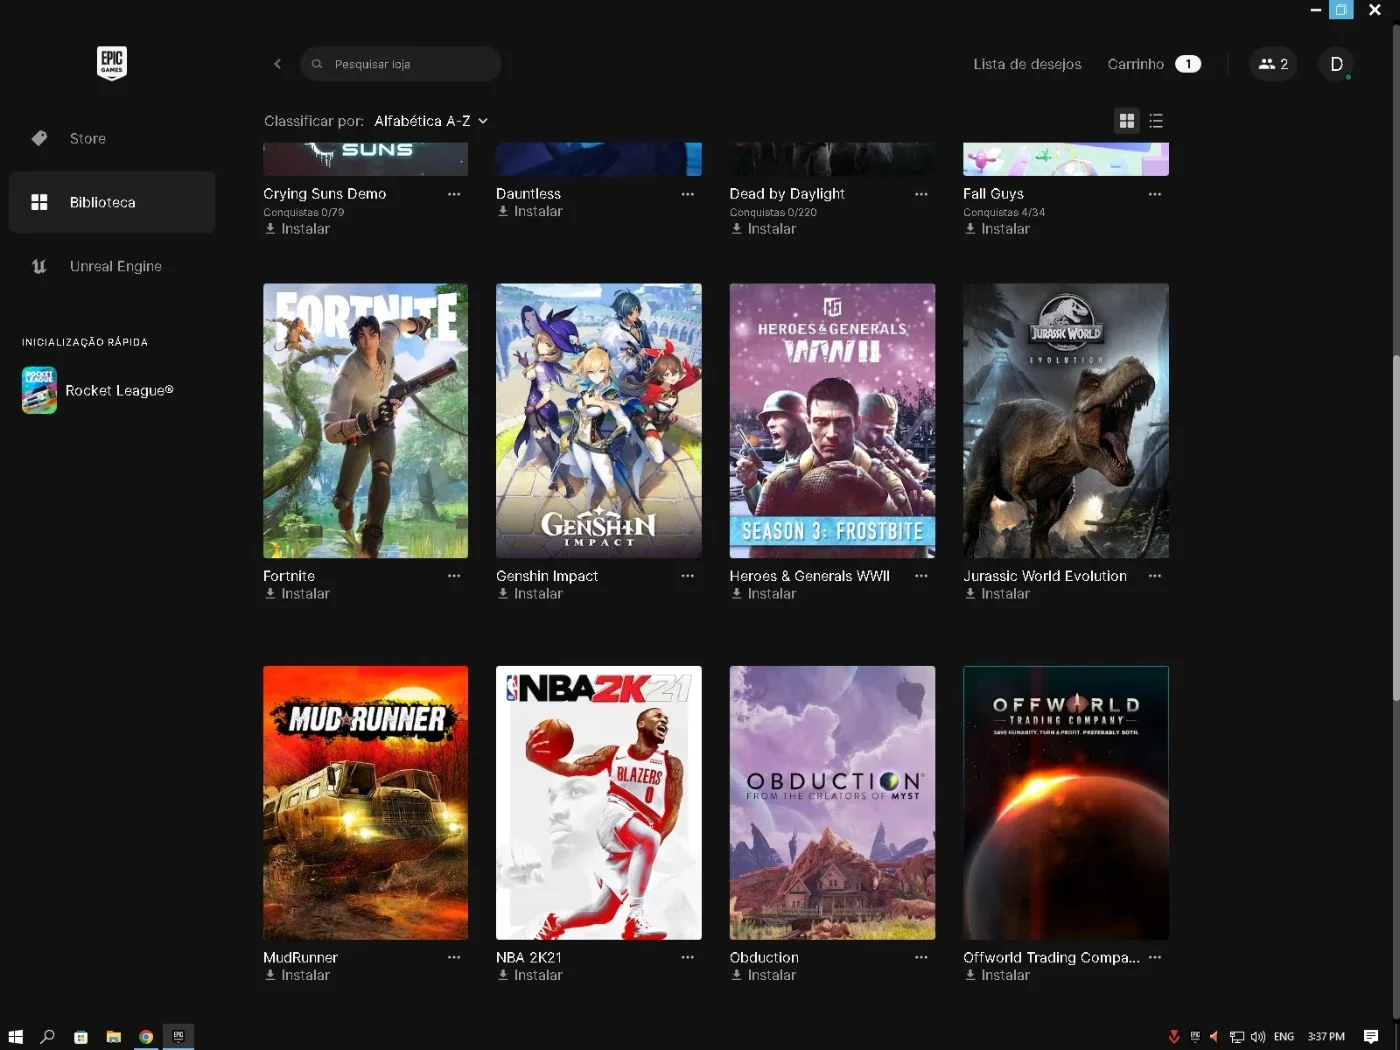Click the Epic Games logo
1400x1050 pixels.
[x=112, y=63]
